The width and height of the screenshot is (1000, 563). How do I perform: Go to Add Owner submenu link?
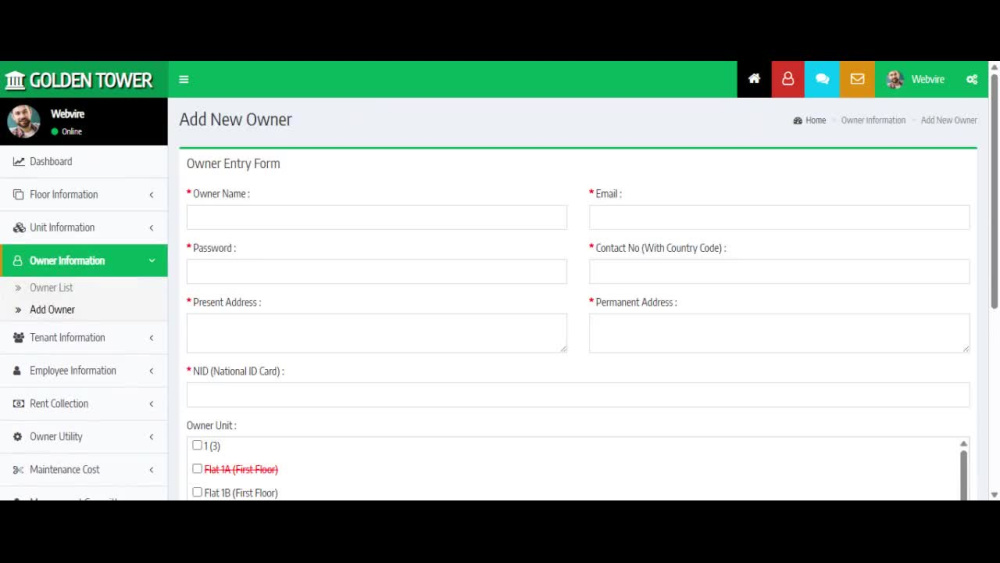point(52,310)
